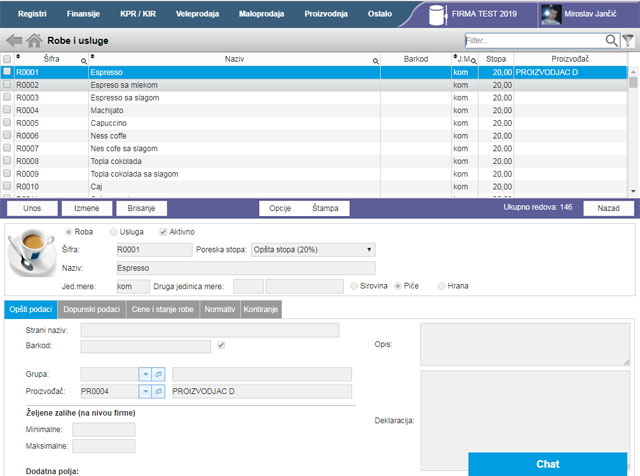Click the magnifier icon in filter box
This screenshot has width=640, height=476.
tap(611, 40)
